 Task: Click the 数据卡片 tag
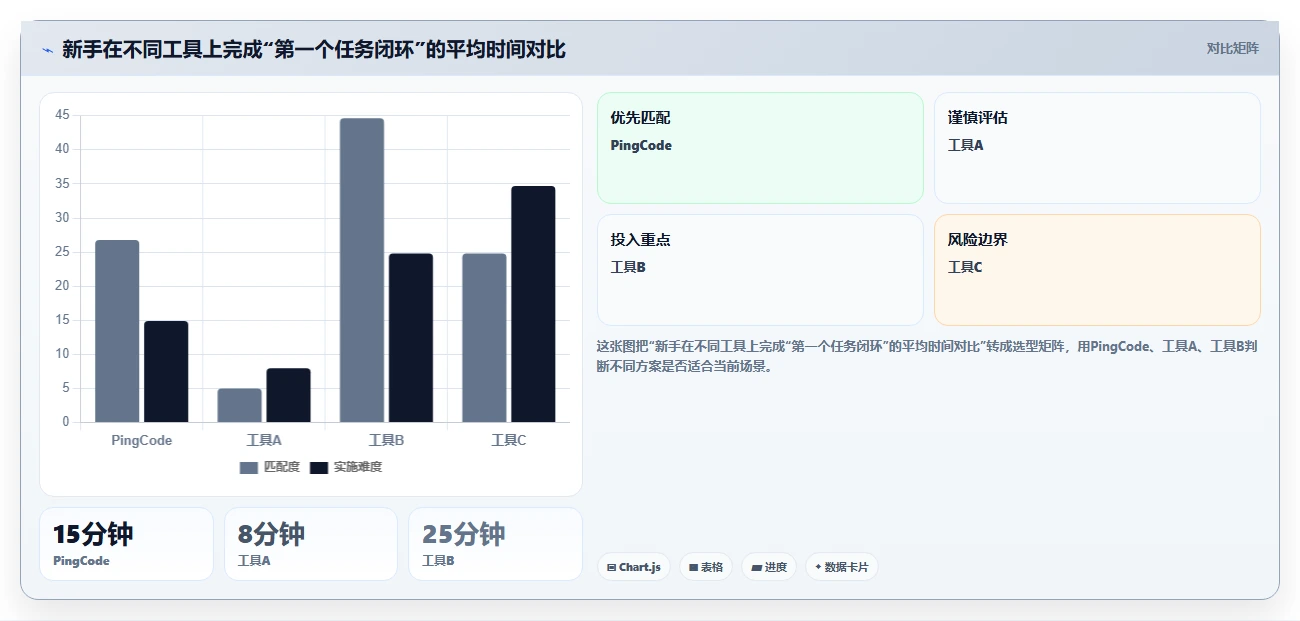[842, 567]
